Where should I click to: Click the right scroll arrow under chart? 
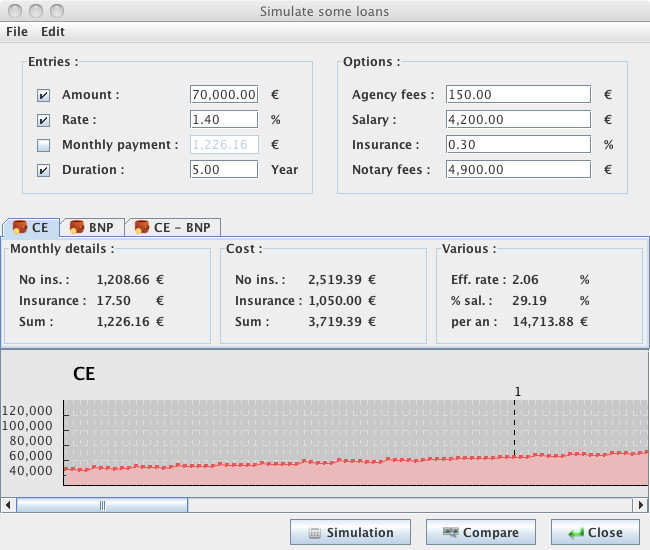[x=641, y=505]
